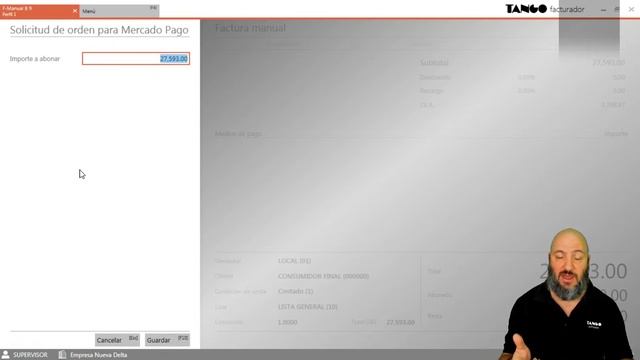Screen dimensions: 640x360
Task: Click the SUPERVISOR status bar text
Action: (30, 355)
